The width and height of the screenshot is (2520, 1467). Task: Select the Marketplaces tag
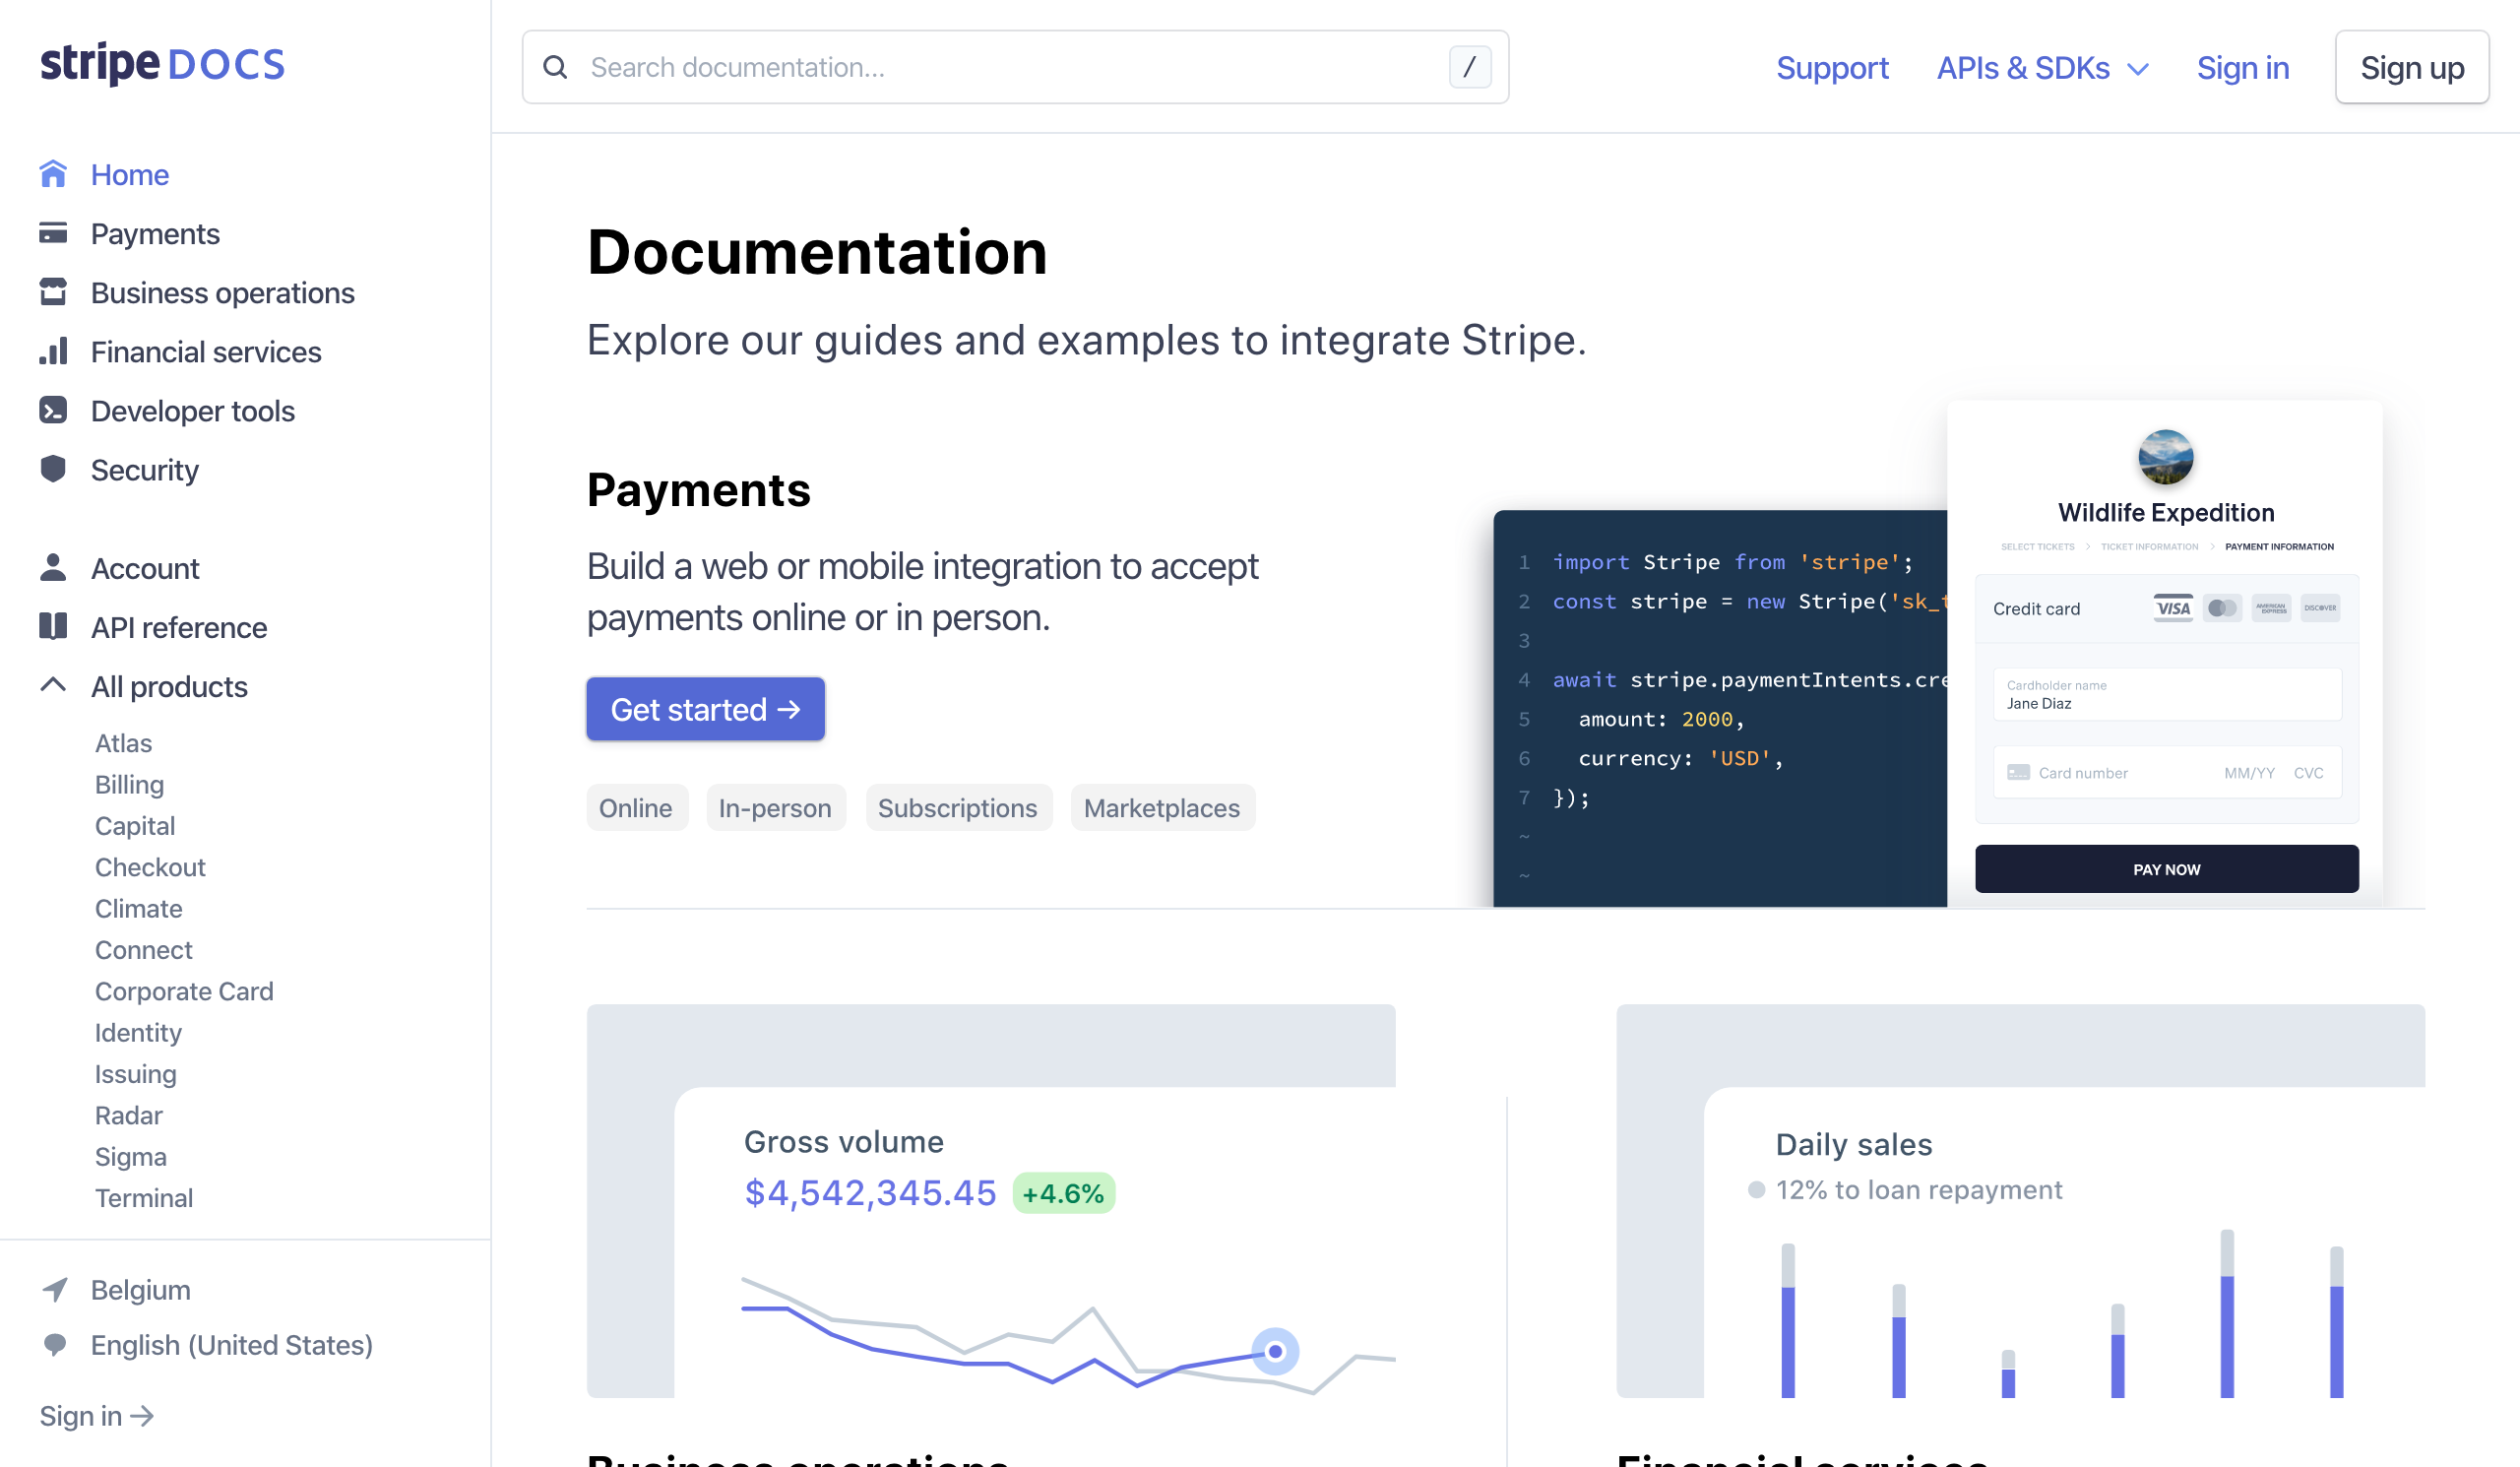click(x=1162, y=808)
